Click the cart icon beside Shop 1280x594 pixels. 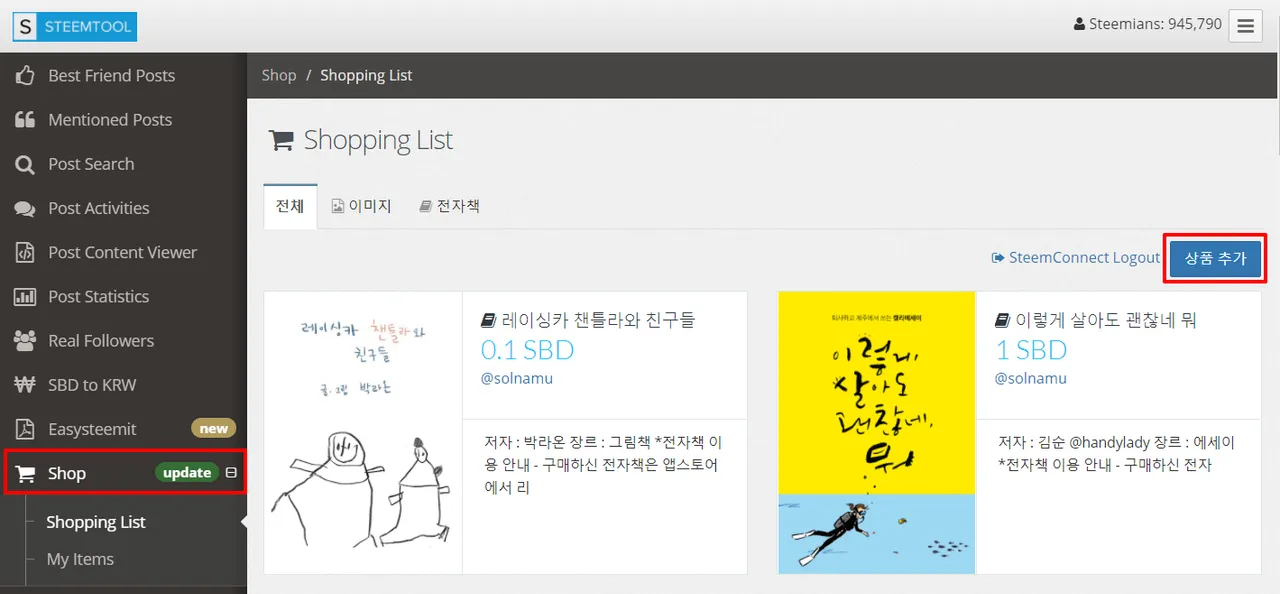point(26,473)
